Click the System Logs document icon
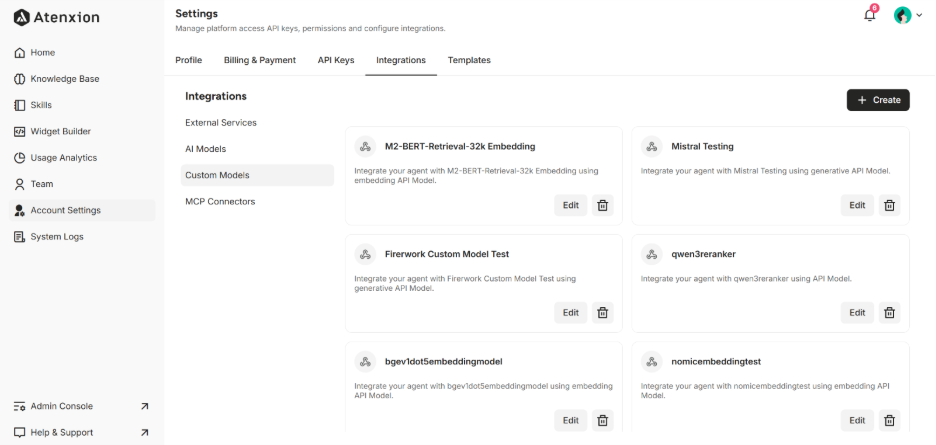 pos(20,237)
